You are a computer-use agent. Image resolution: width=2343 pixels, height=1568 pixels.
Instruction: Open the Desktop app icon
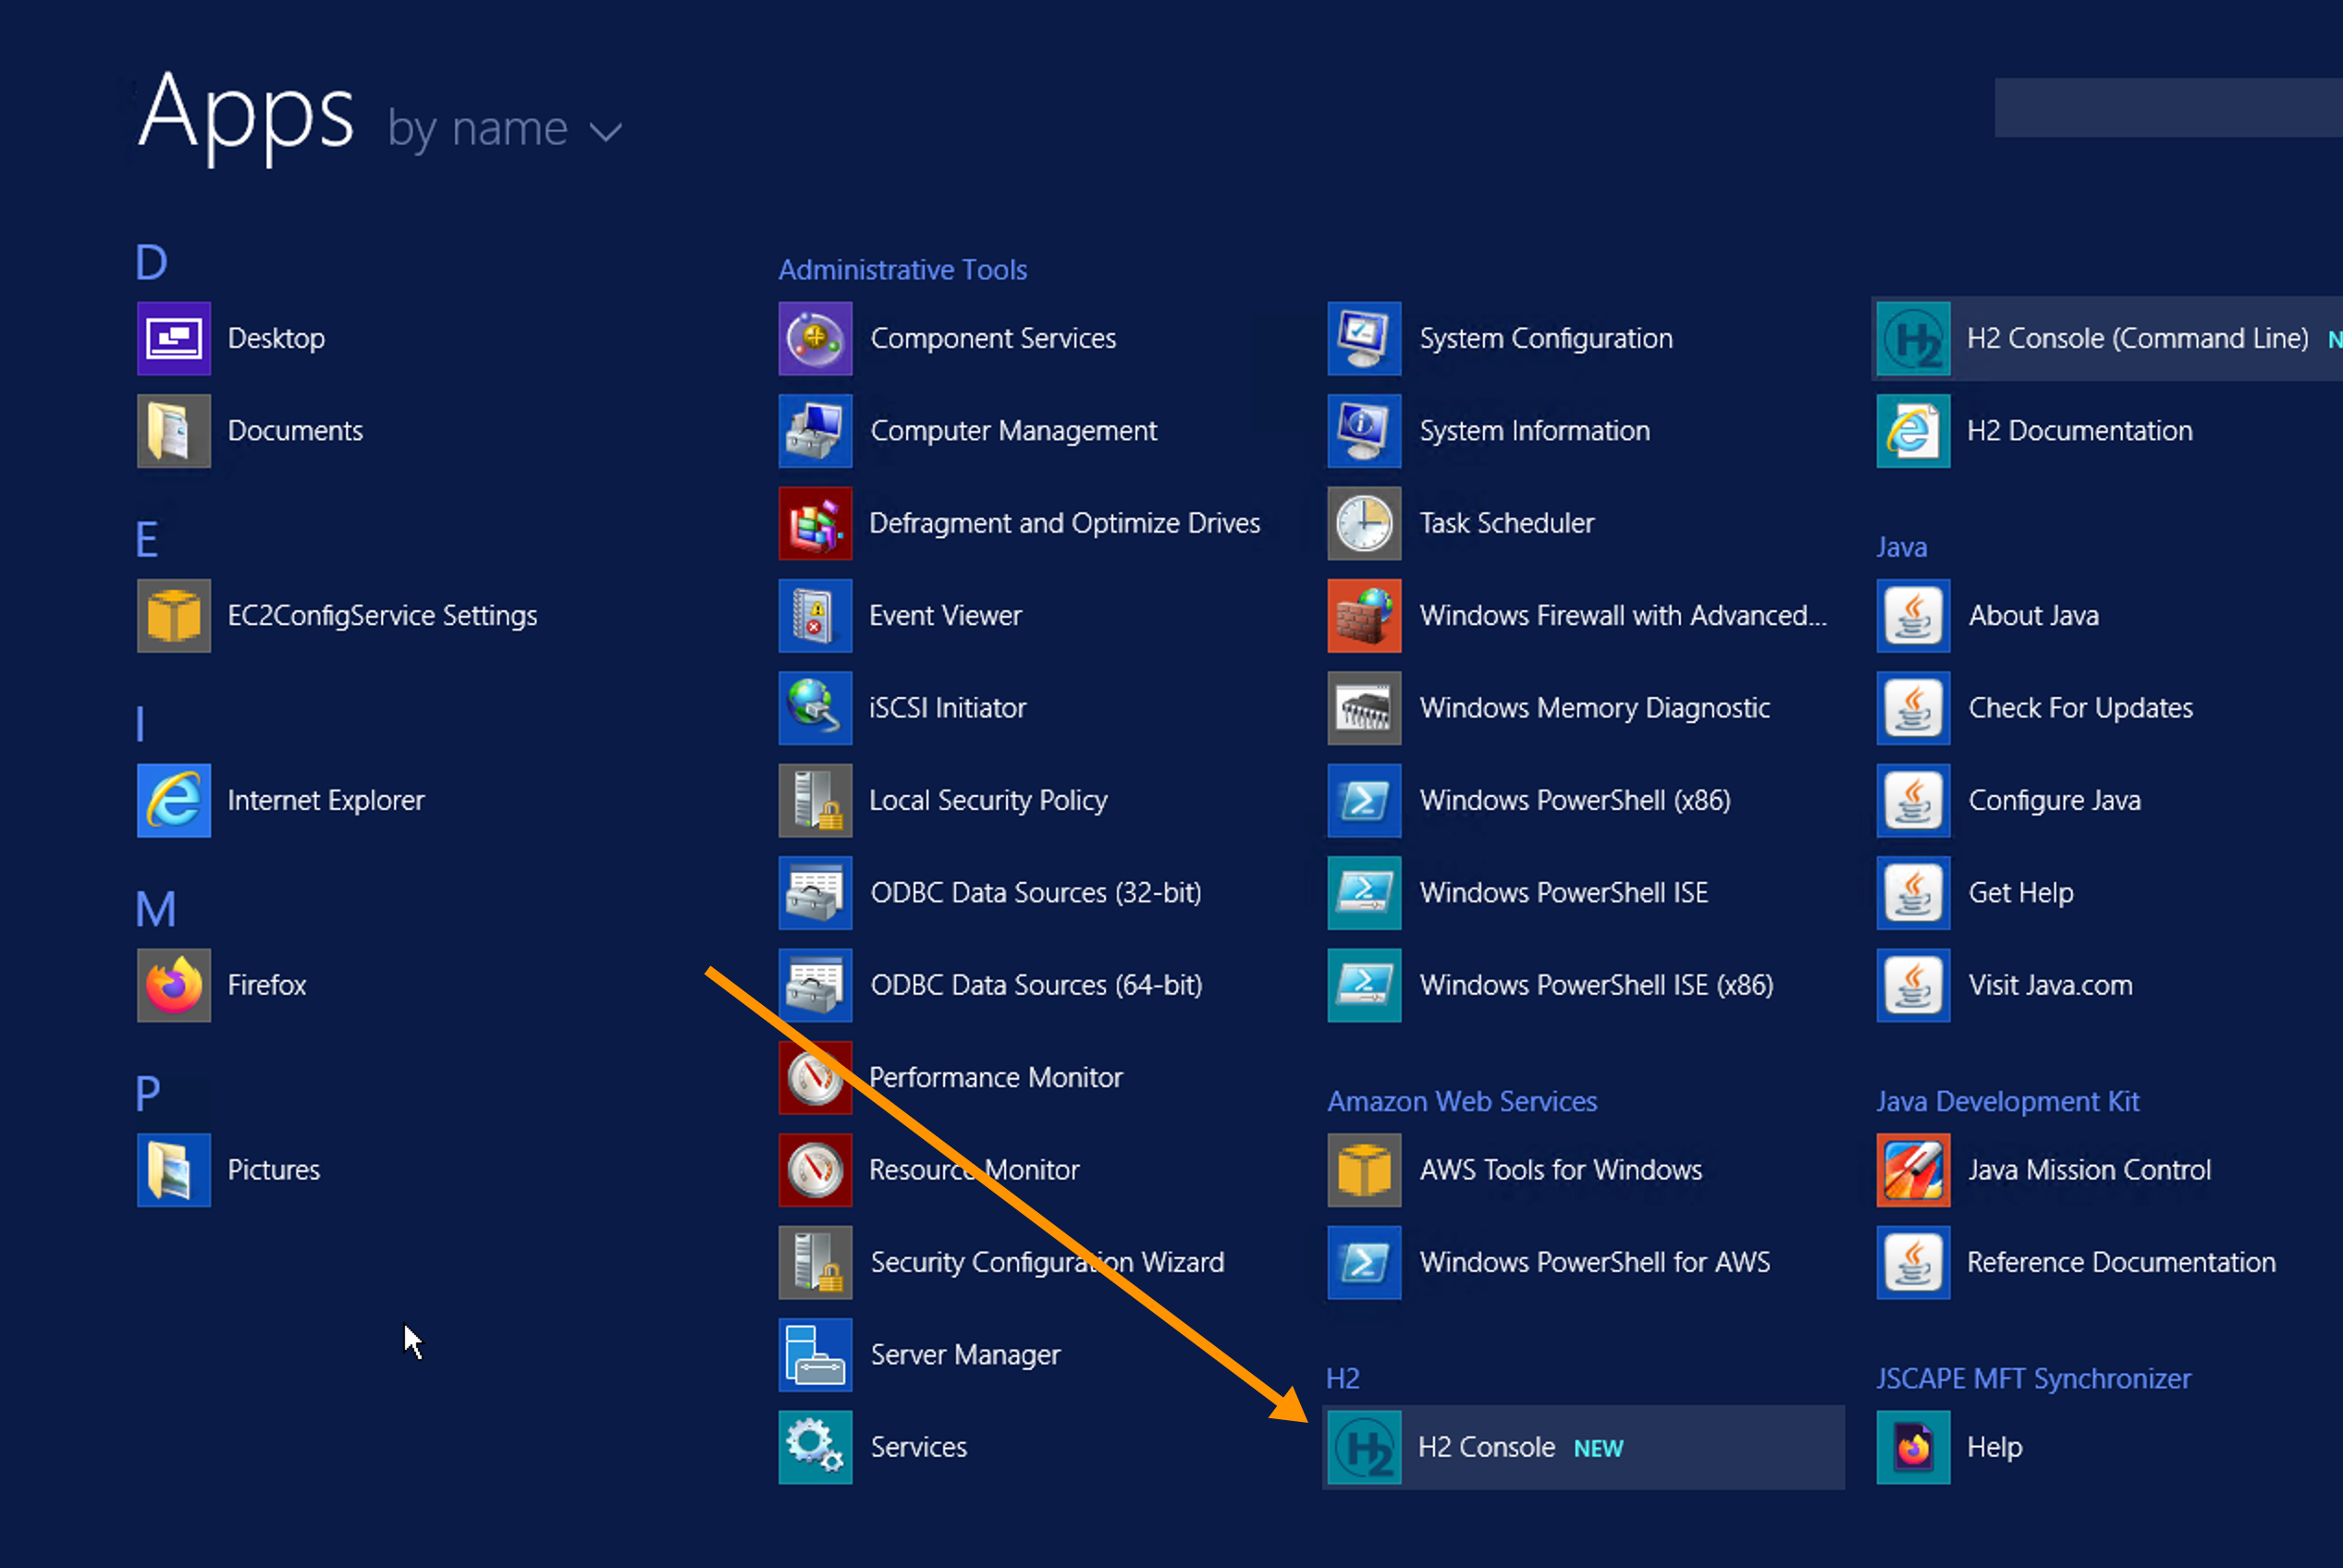coord(174,338)
